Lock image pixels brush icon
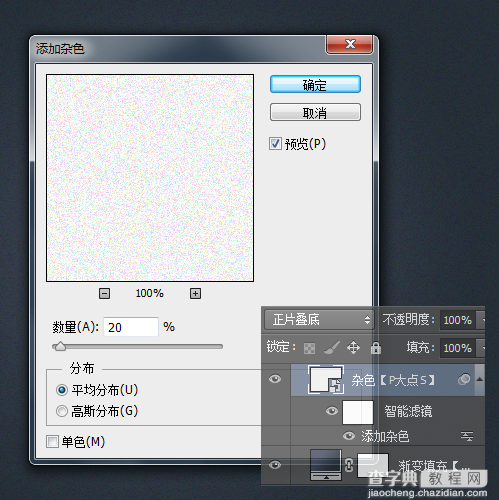The width and height of the screenshot is (499, 500). point(332,348)
